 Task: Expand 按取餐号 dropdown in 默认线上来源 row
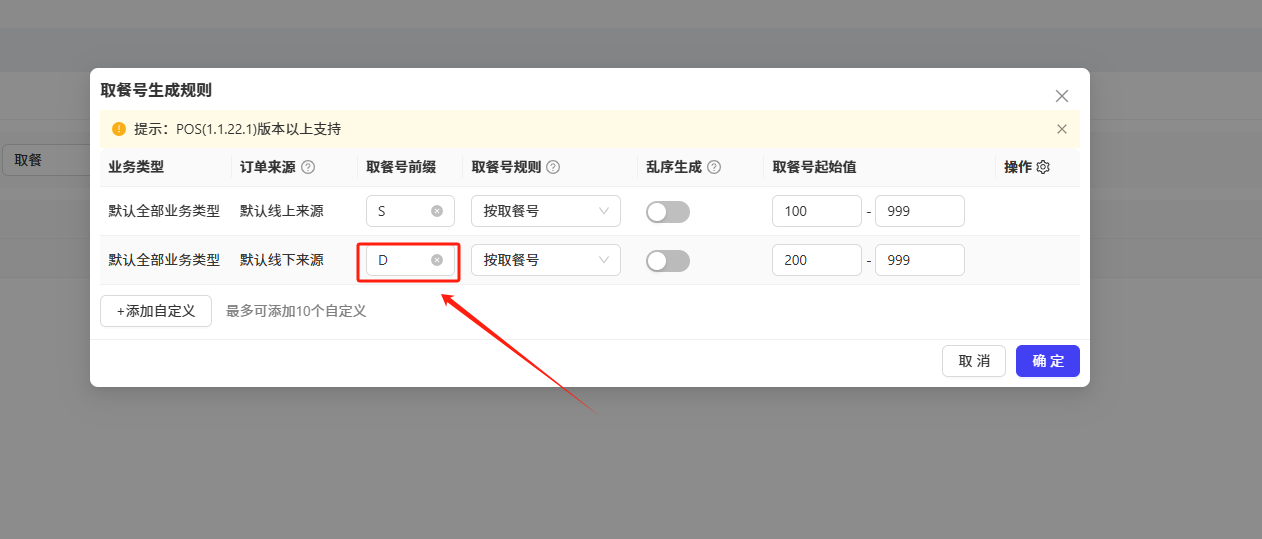tap(546, 211)
